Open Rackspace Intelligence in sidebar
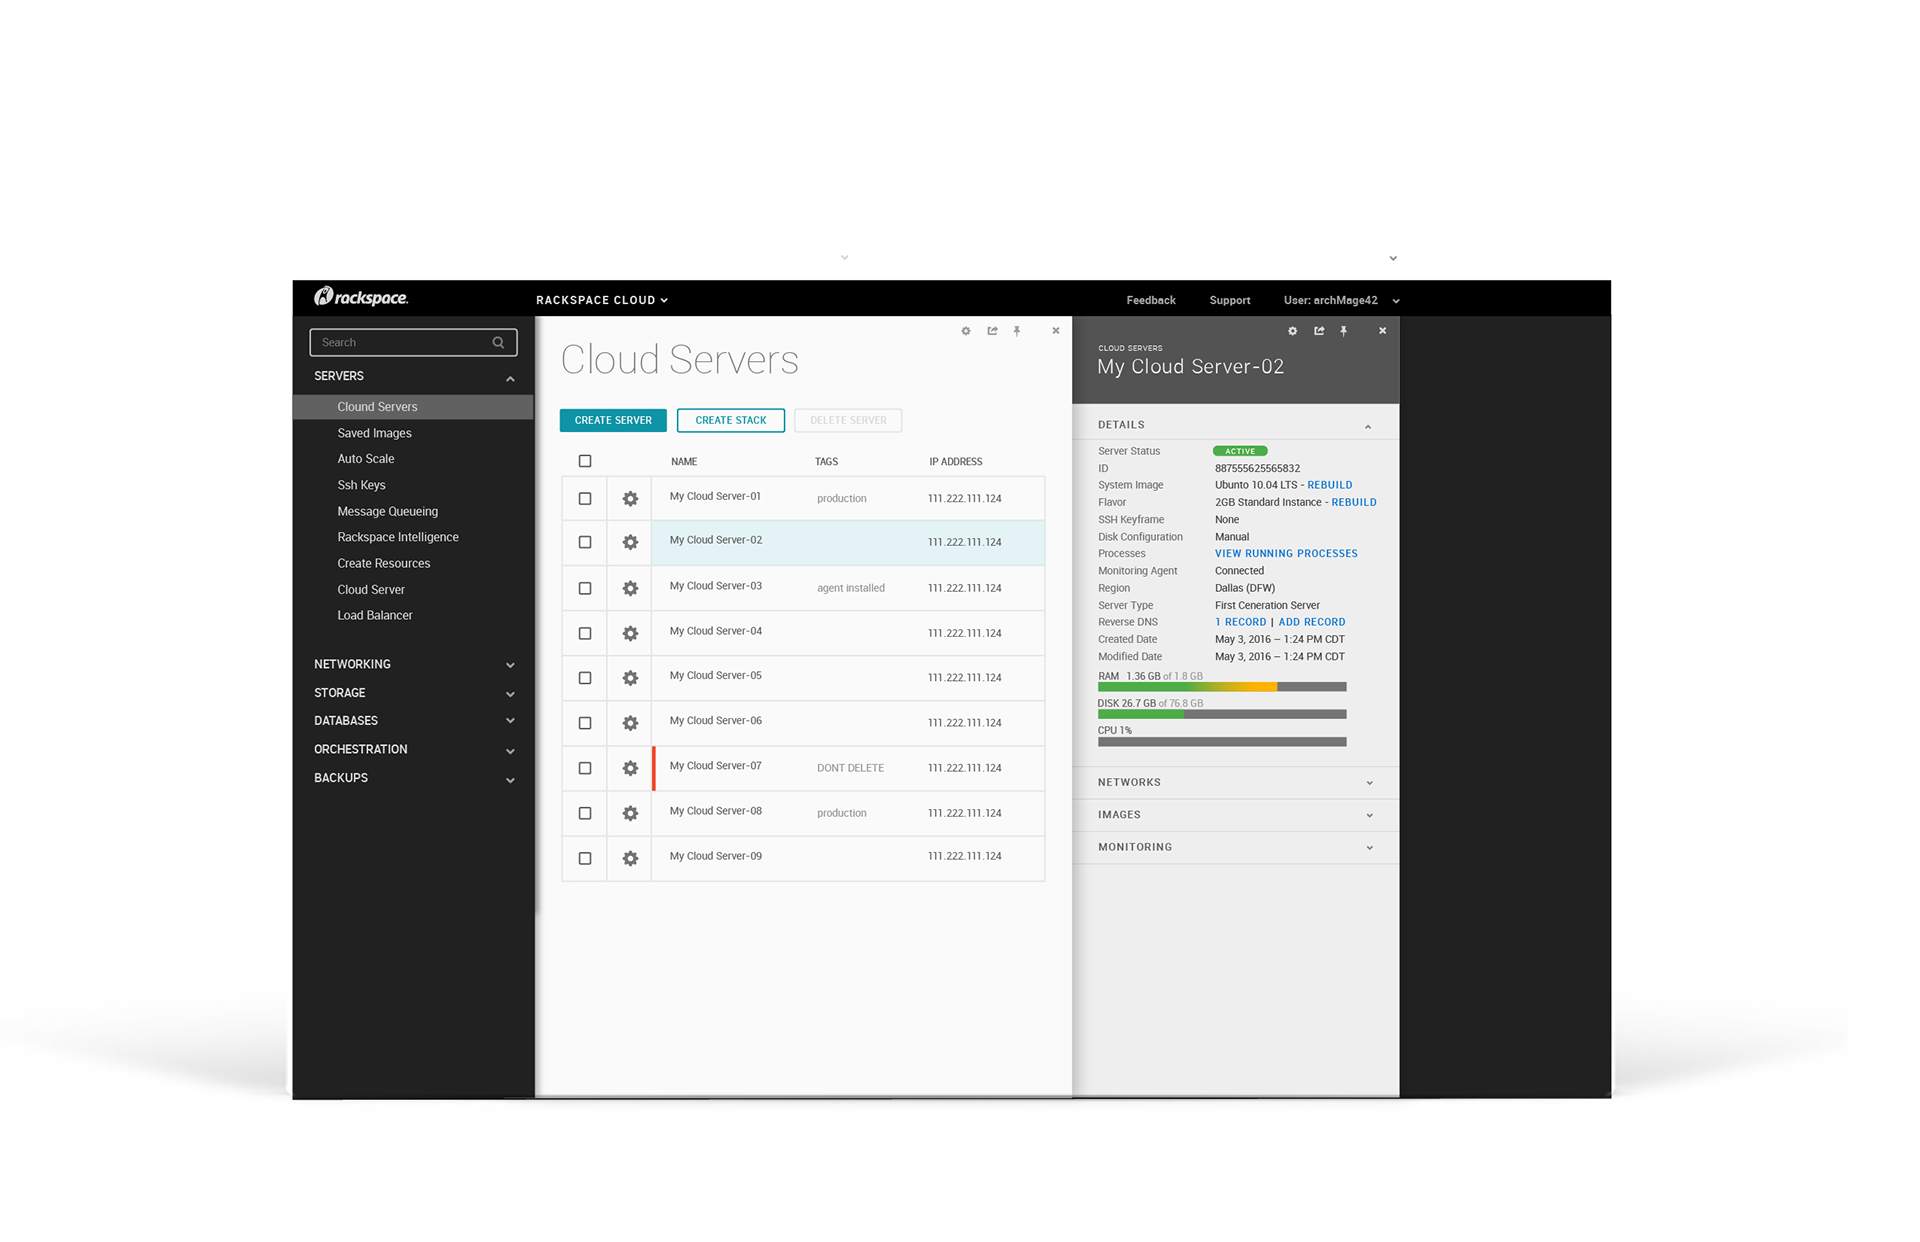Image resolution: width=1920 pixels, height=1242 pixels. [x=398, y=537]
